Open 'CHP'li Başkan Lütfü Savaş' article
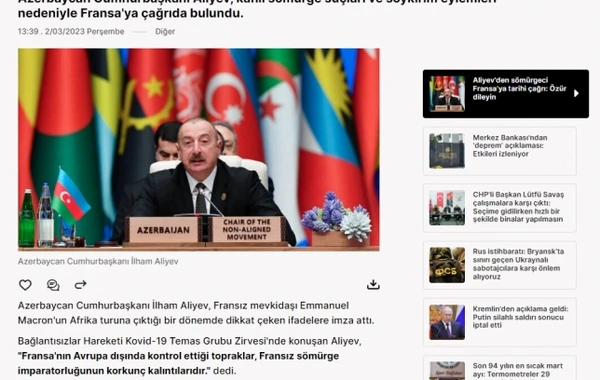Screen dimensions: 600x380 click(500, 208)
